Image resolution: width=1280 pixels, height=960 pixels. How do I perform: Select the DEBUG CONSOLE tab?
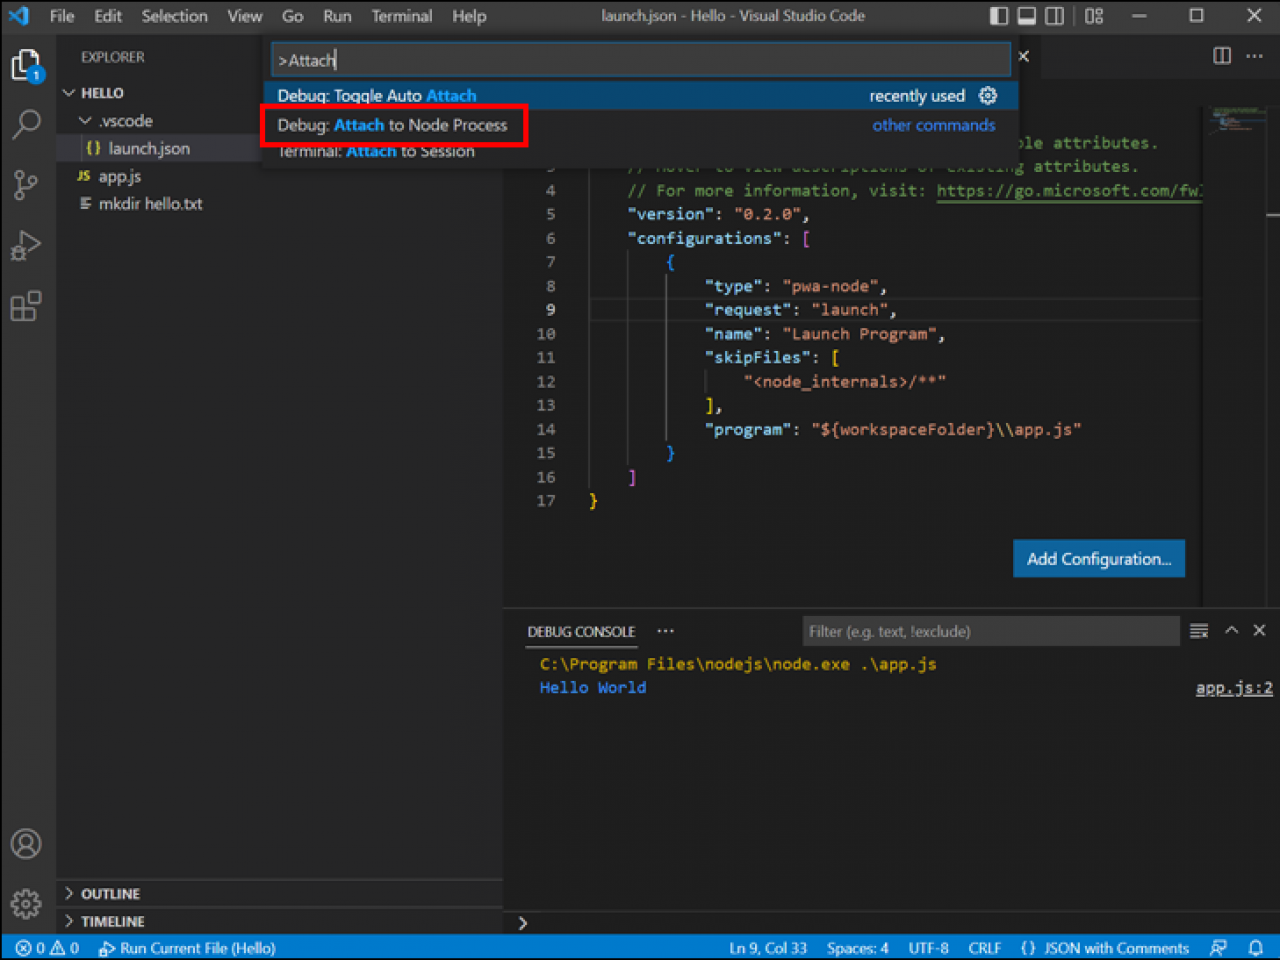581,631
